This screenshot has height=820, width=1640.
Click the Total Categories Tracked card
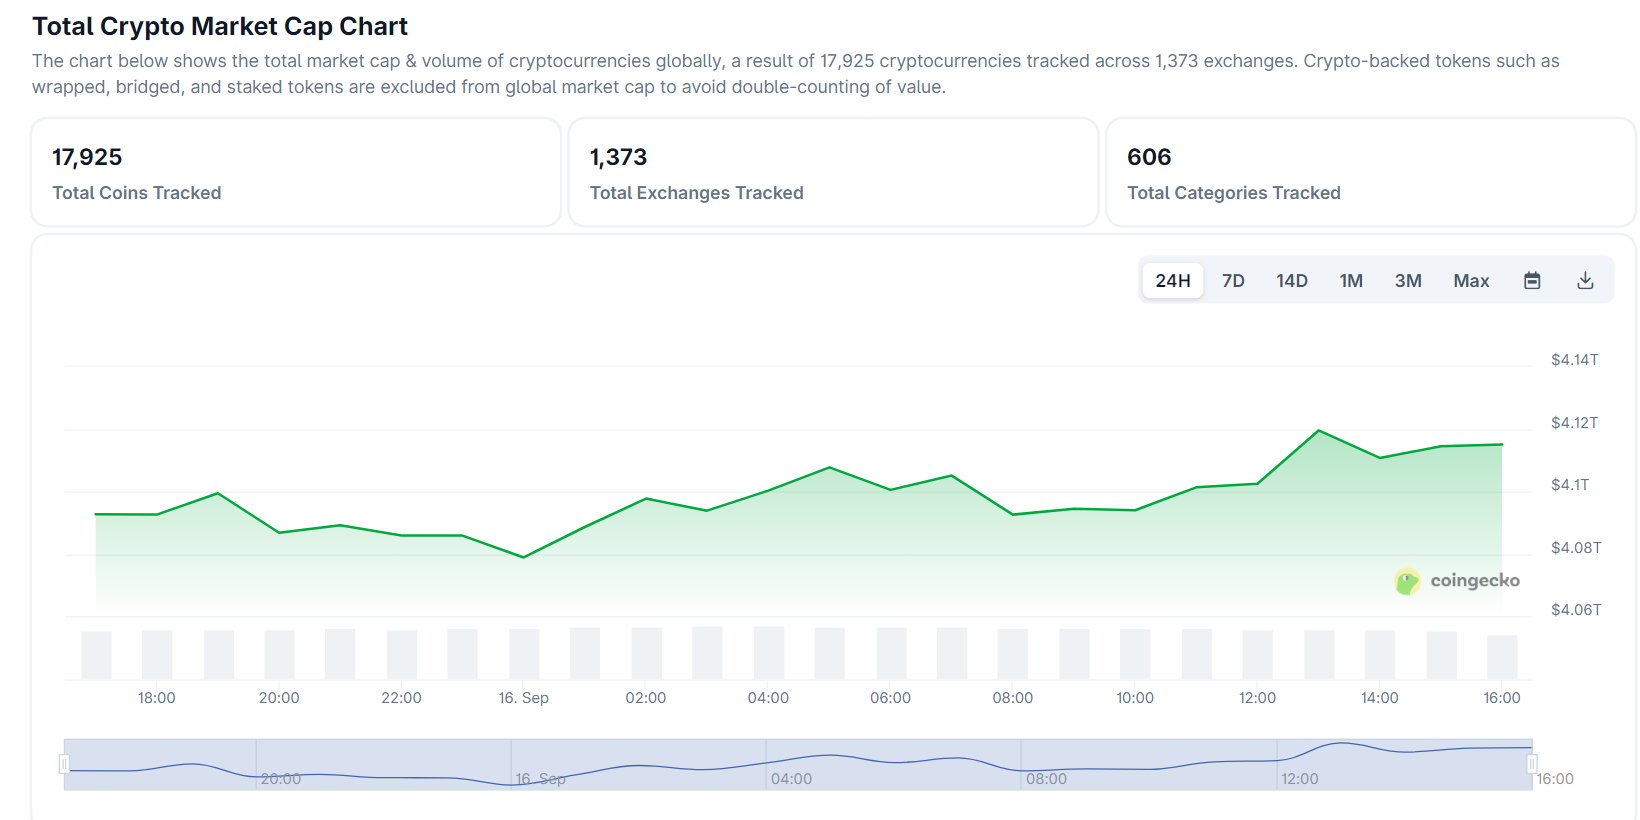point(1370,173)
